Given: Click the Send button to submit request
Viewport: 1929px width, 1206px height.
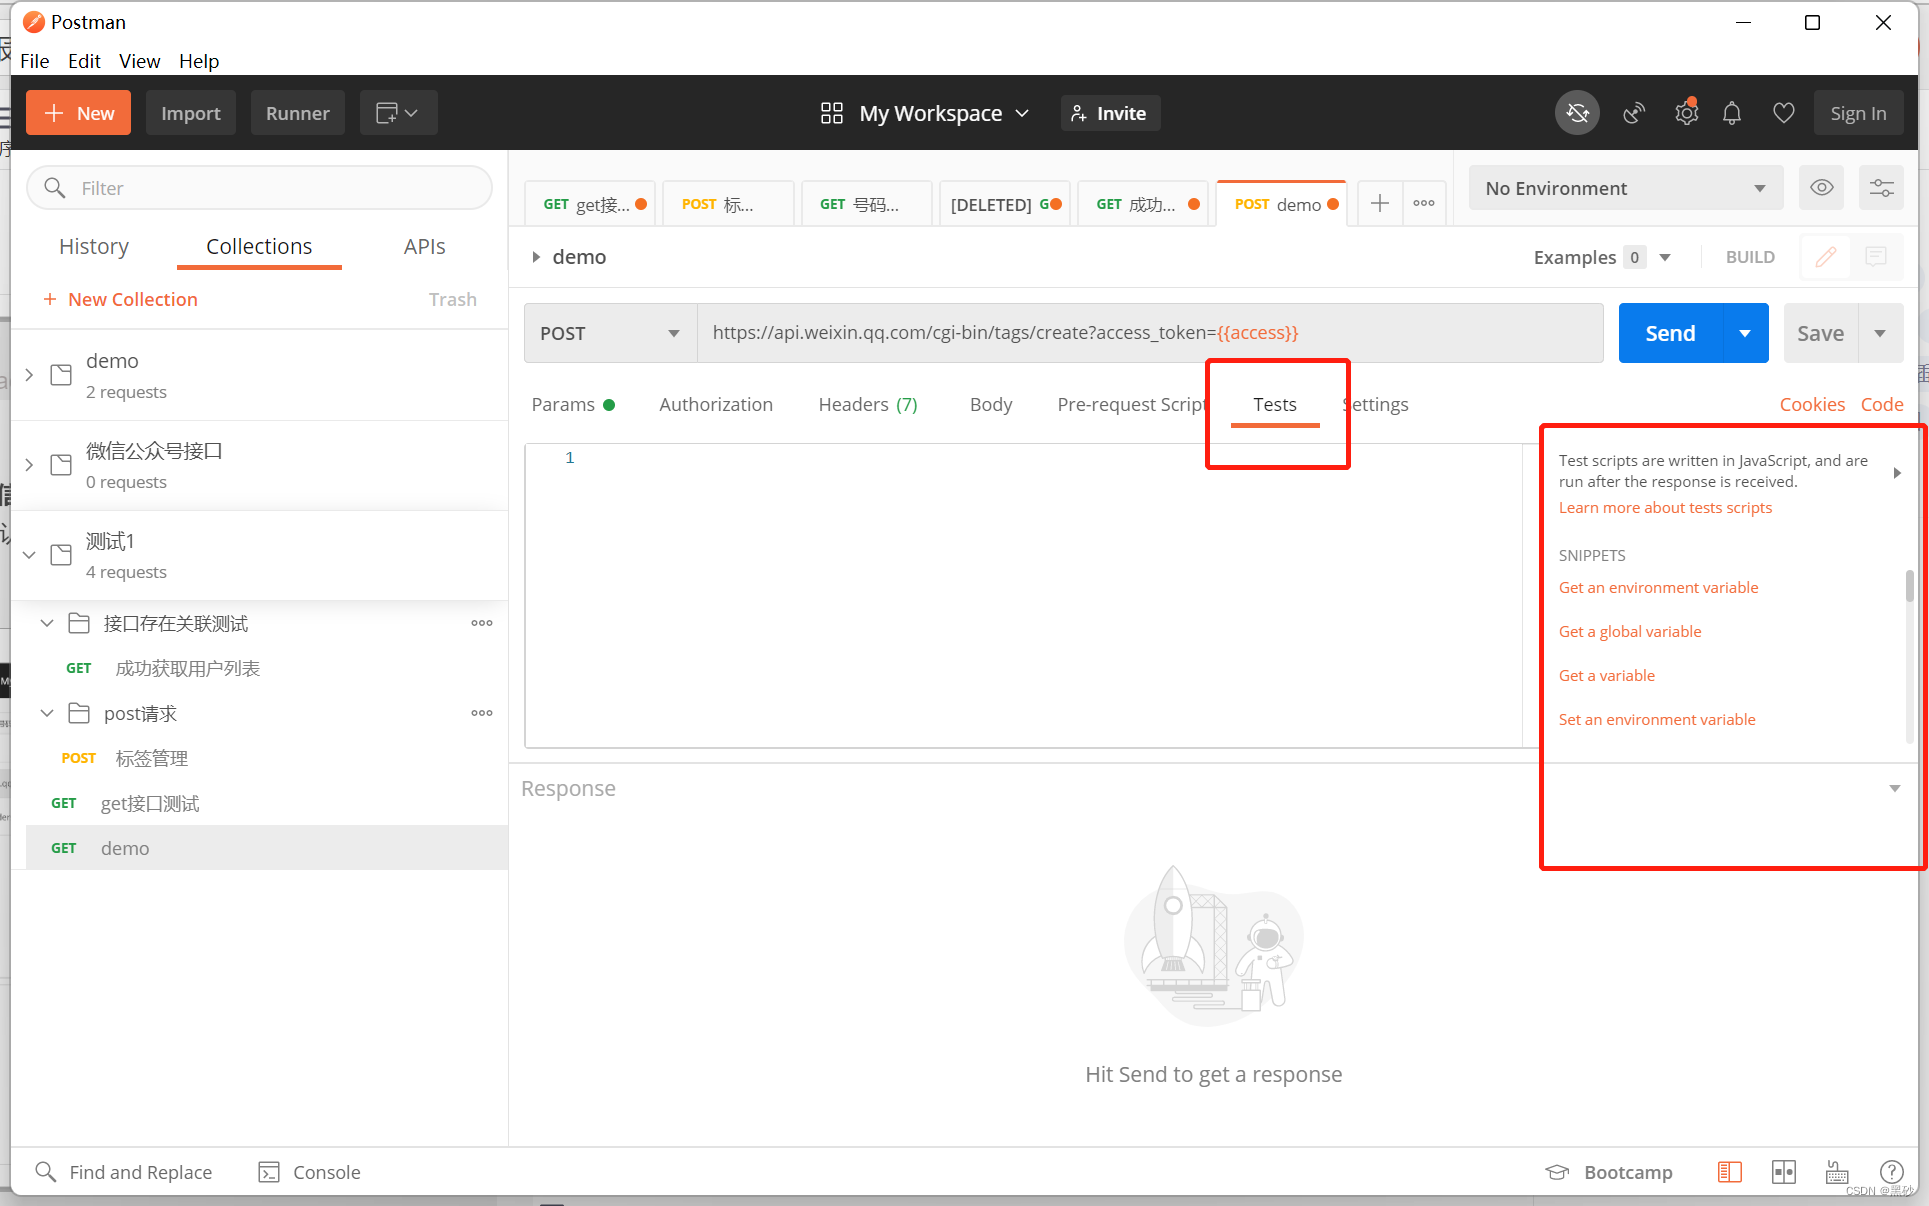Looking at the screenshot, I should [x=1669, y=332].
